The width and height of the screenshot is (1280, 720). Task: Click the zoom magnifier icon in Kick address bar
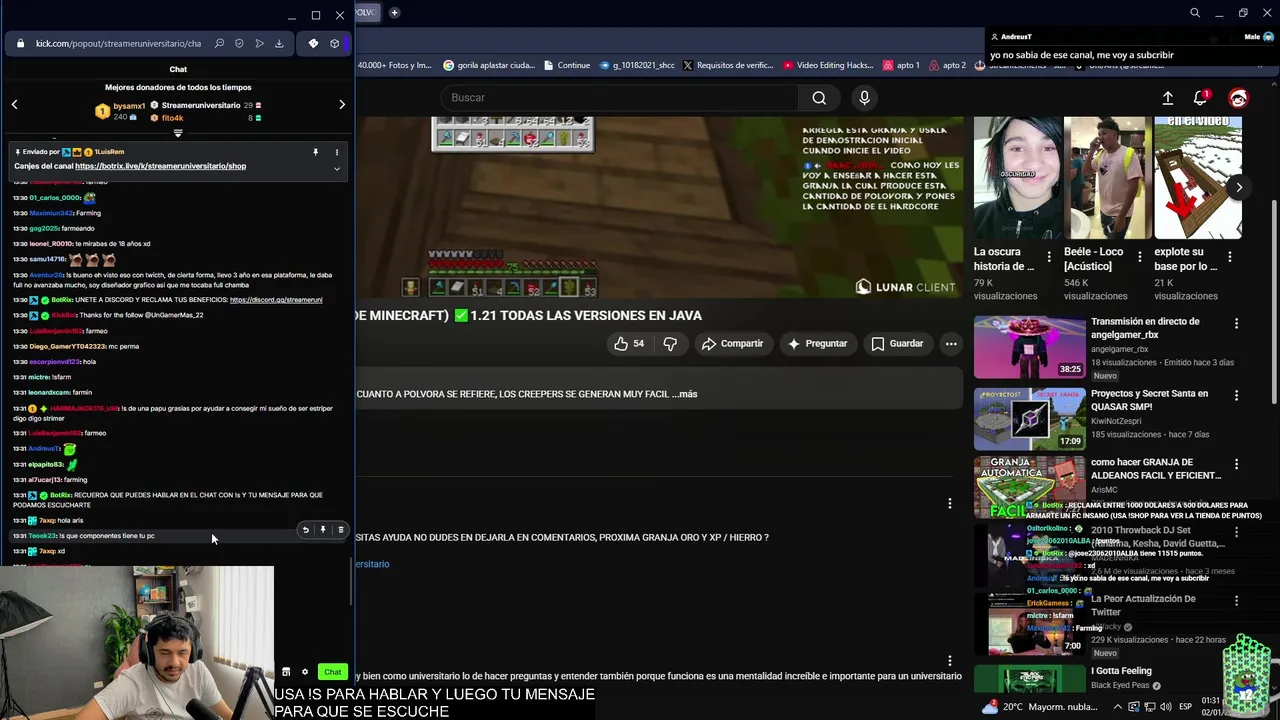coord(219,44)
